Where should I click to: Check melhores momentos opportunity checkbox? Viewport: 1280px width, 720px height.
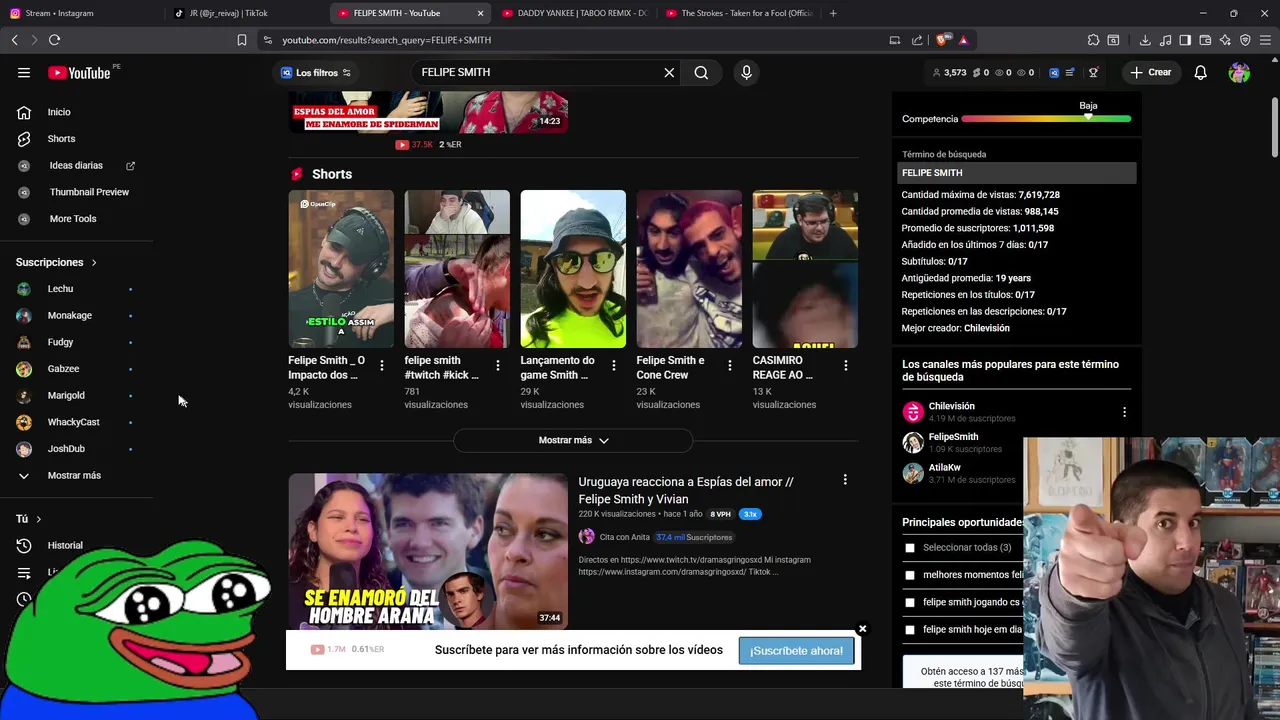[x=910, y=575]
